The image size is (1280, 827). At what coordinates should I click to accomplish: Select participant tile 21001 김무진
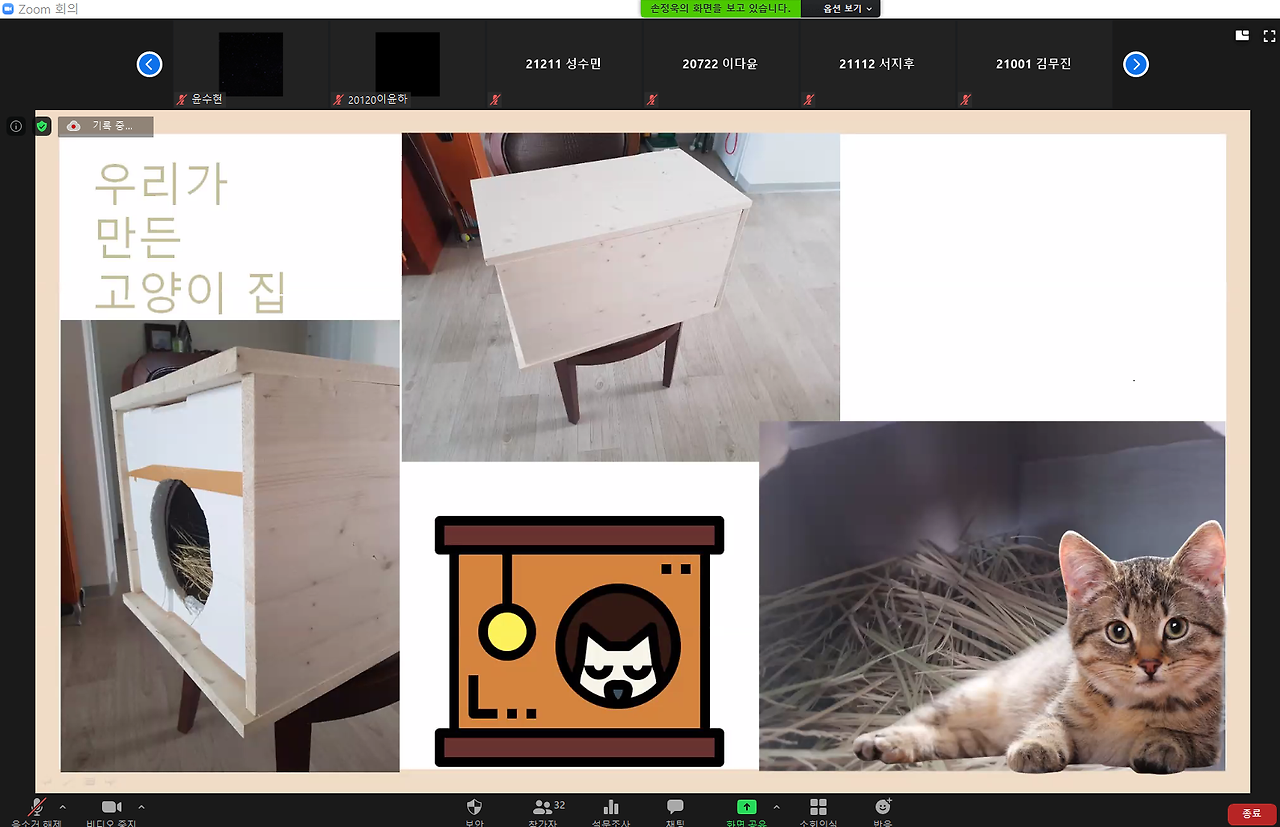(x=1034, y=65)
